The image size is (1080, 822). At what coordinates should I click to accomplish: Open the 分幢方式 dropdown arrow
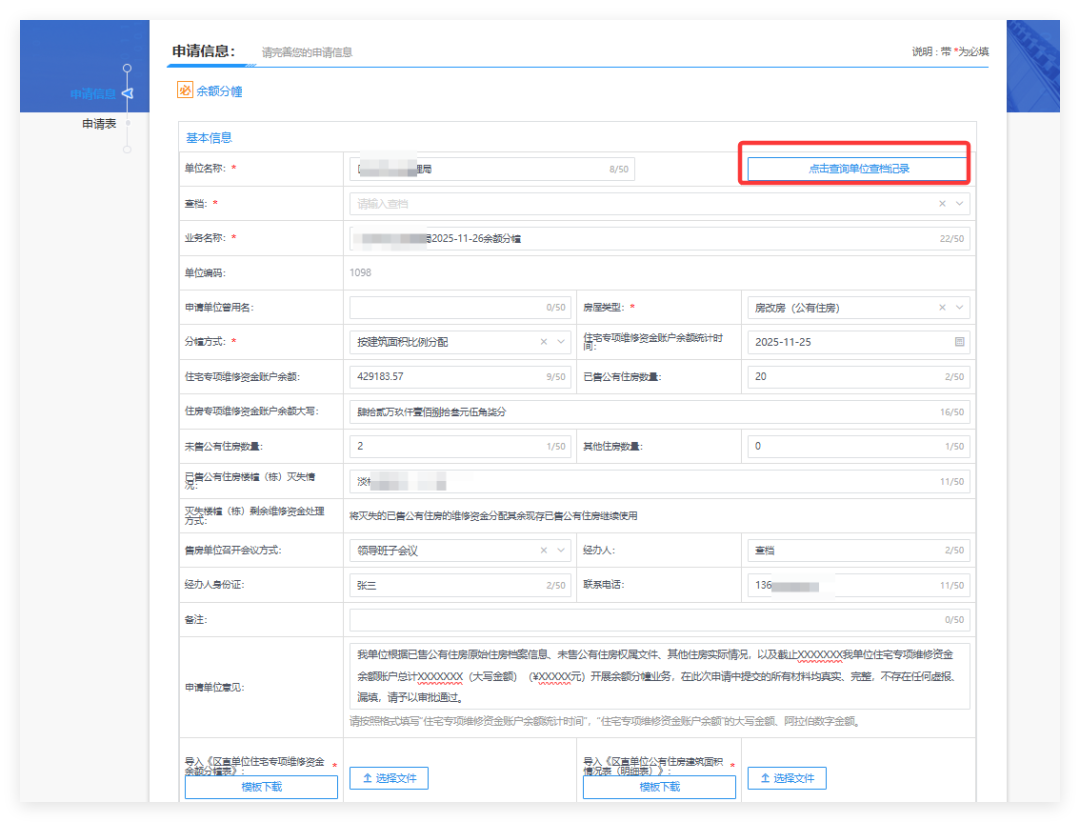coord(562,342)
